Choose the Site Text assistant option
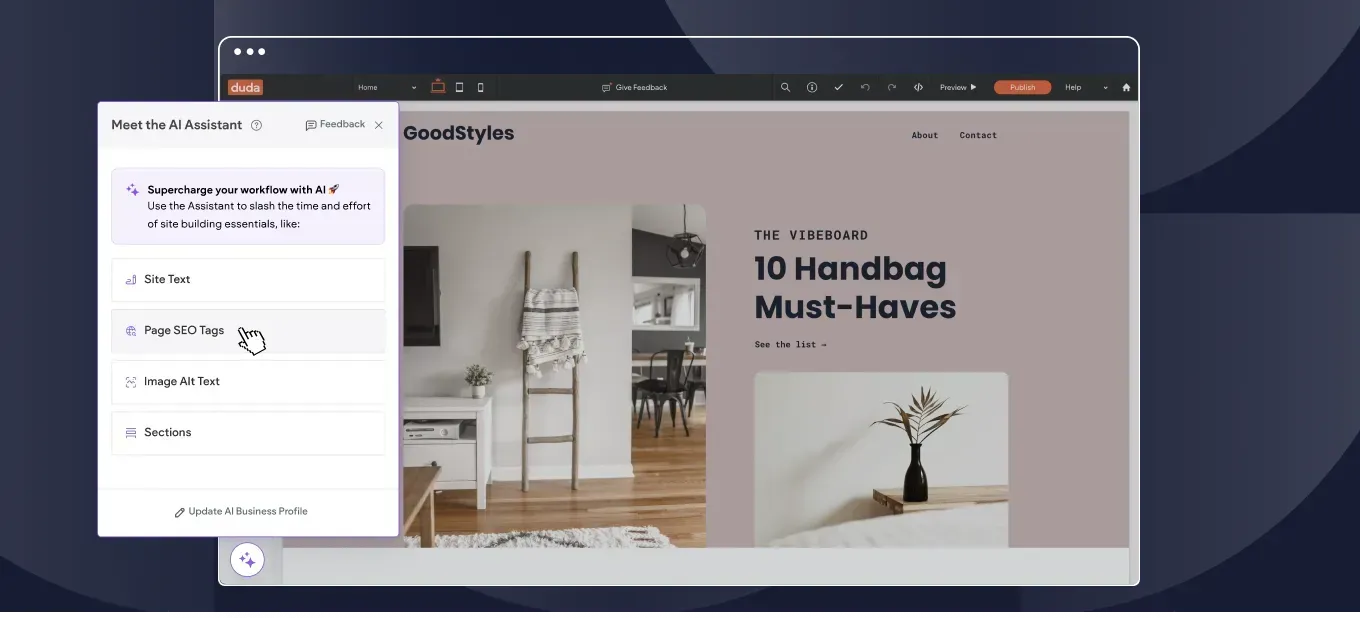Viewport: 1360px width, 618px height. [x=248, y=280]
